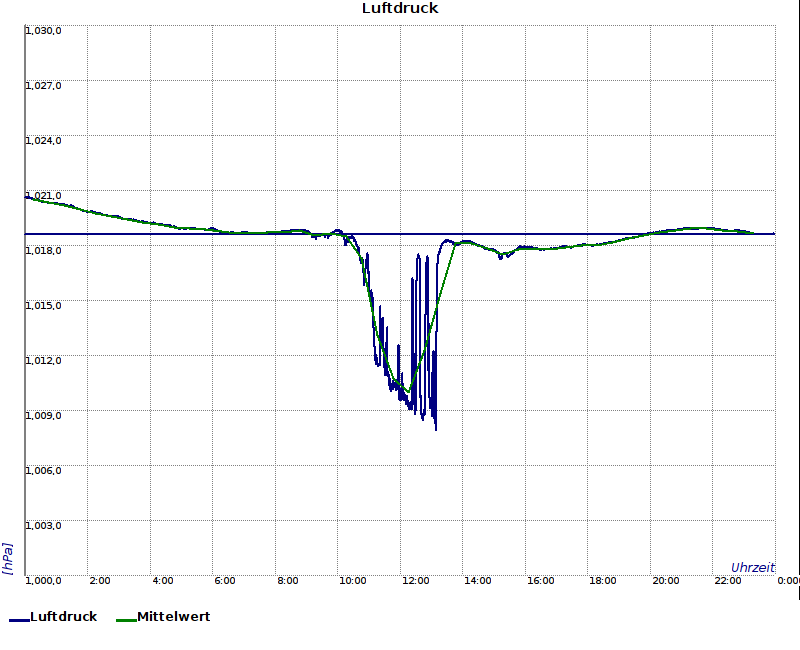Click the lowest point of the green Mittelwert curve
This screenshot has width=800, height=650.
tap(408, 391)
